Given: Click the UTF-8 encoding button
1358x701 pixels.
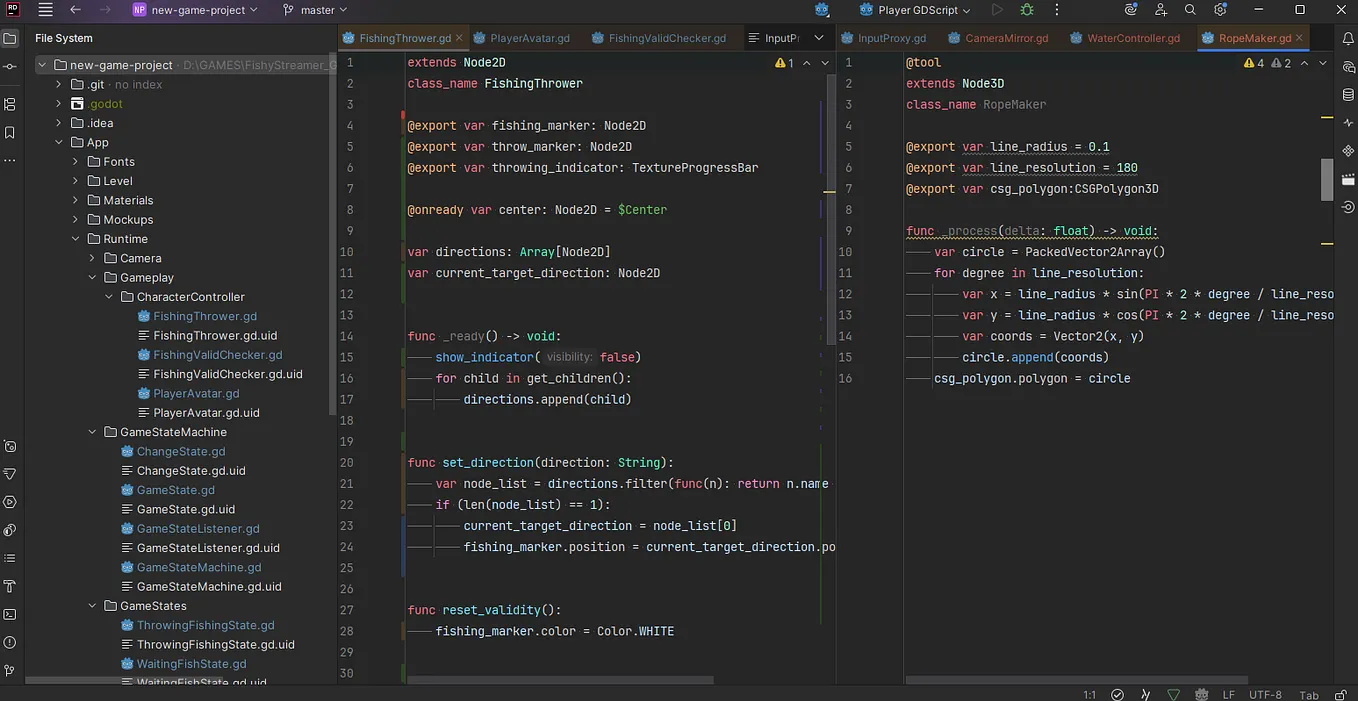Looking at the screenshot, I should click(1265, 693).
